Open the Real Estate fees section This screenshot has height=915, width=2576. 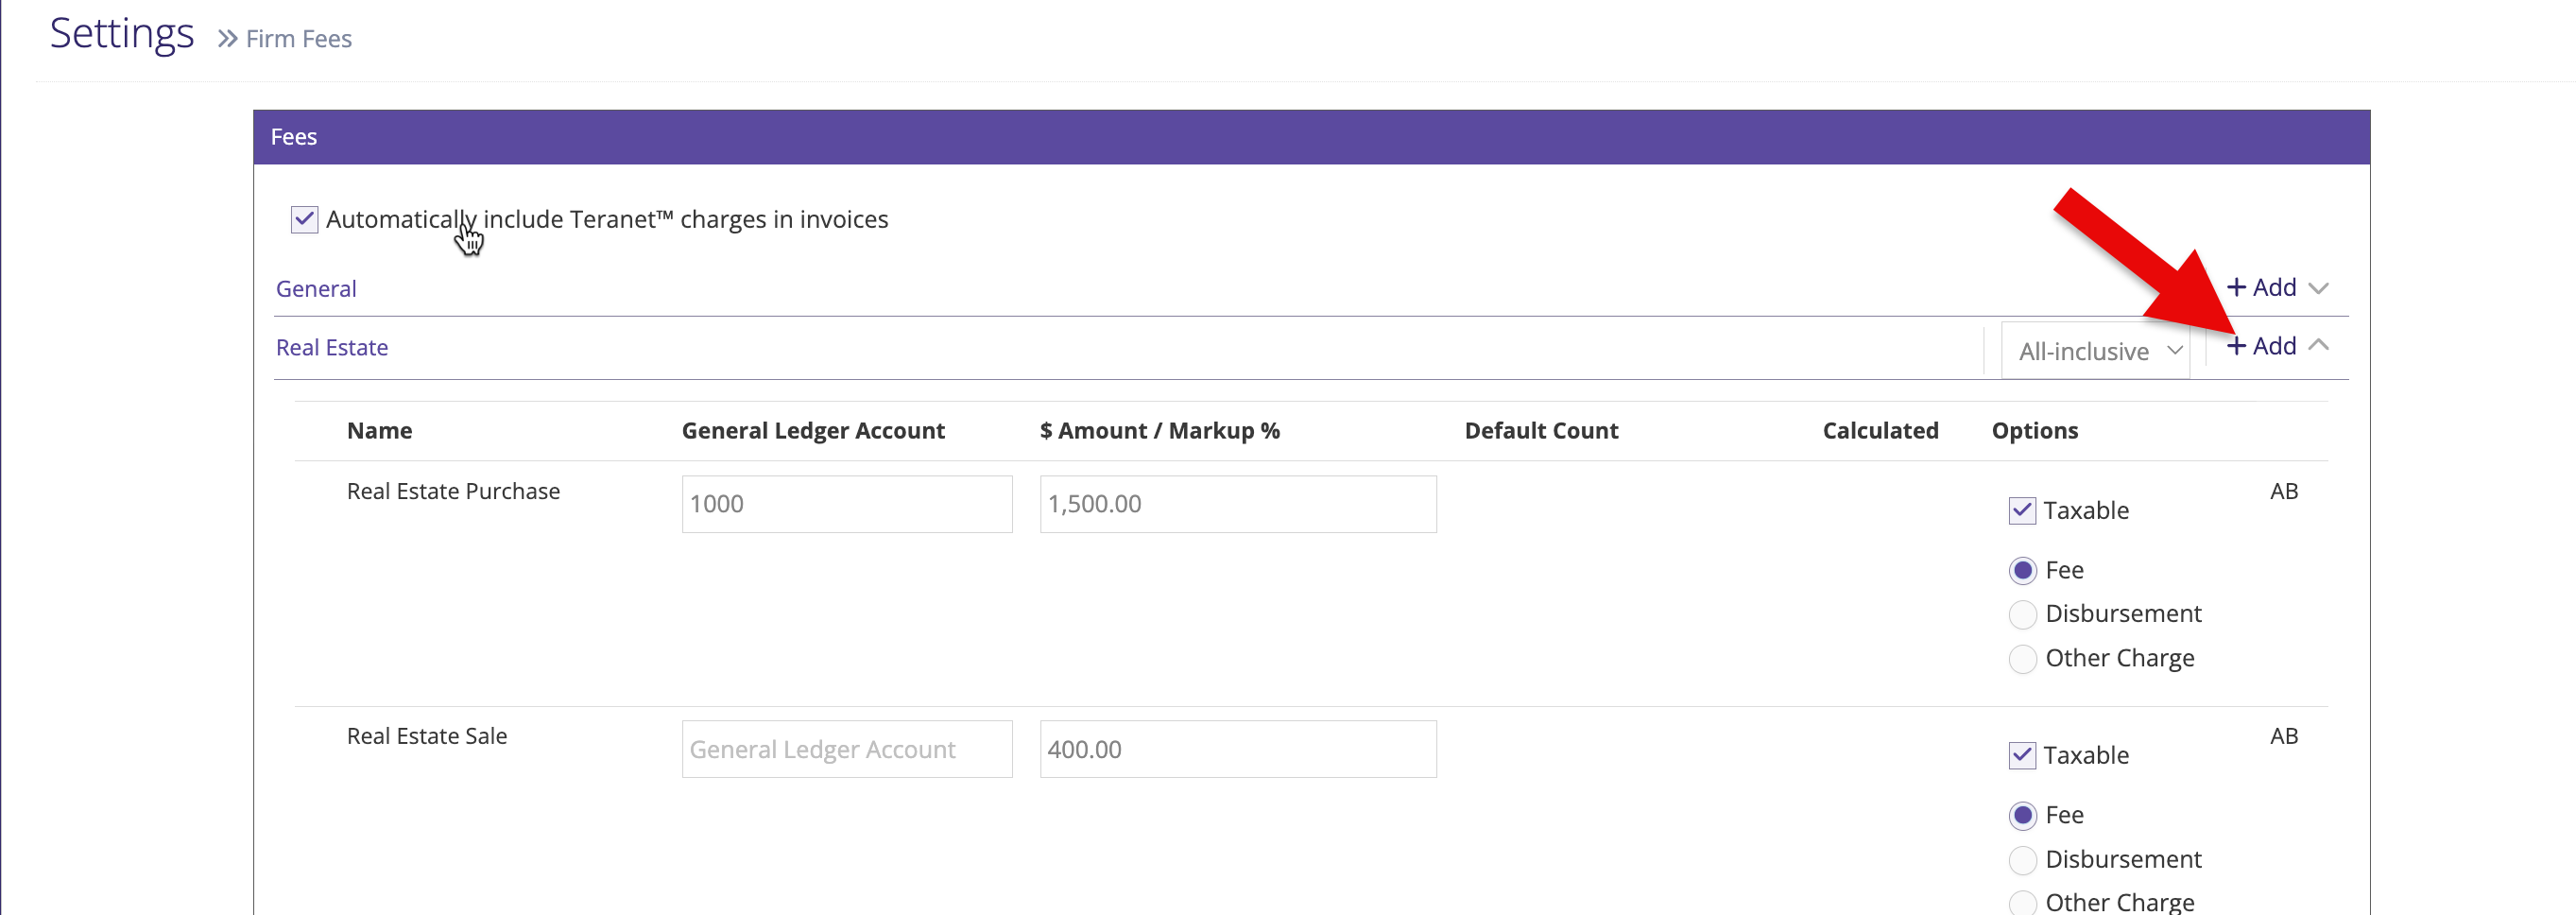[x=332, y=348]
